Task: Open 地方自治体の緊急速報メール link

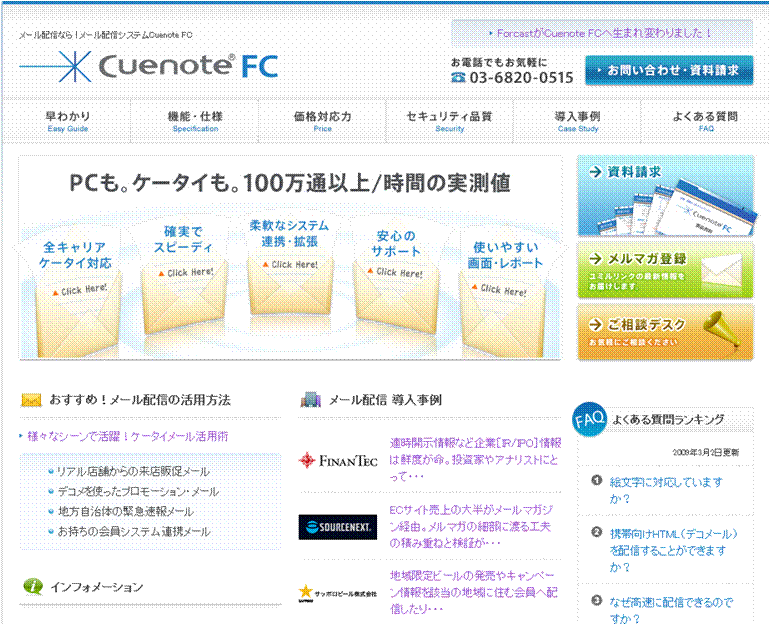Action: pos(126,512)
